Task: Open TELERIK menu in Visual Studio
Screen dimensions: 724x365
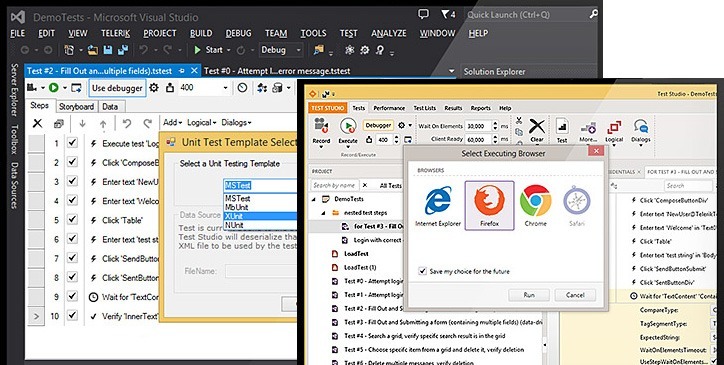Action: [x=115, y=33]
